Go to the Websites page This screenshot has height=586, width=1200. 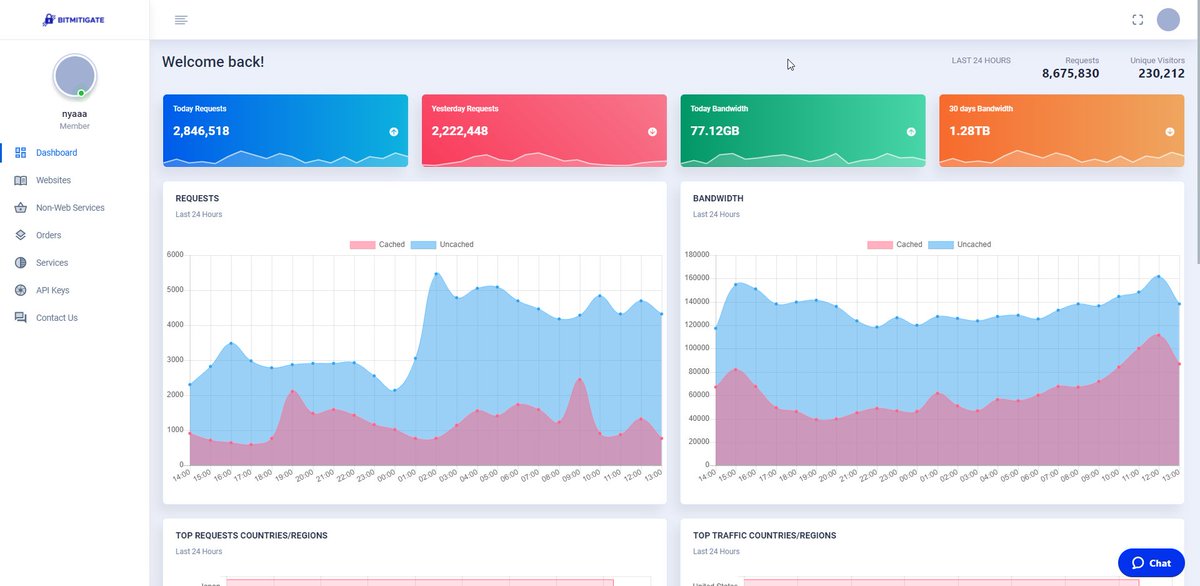coord(54,180)
